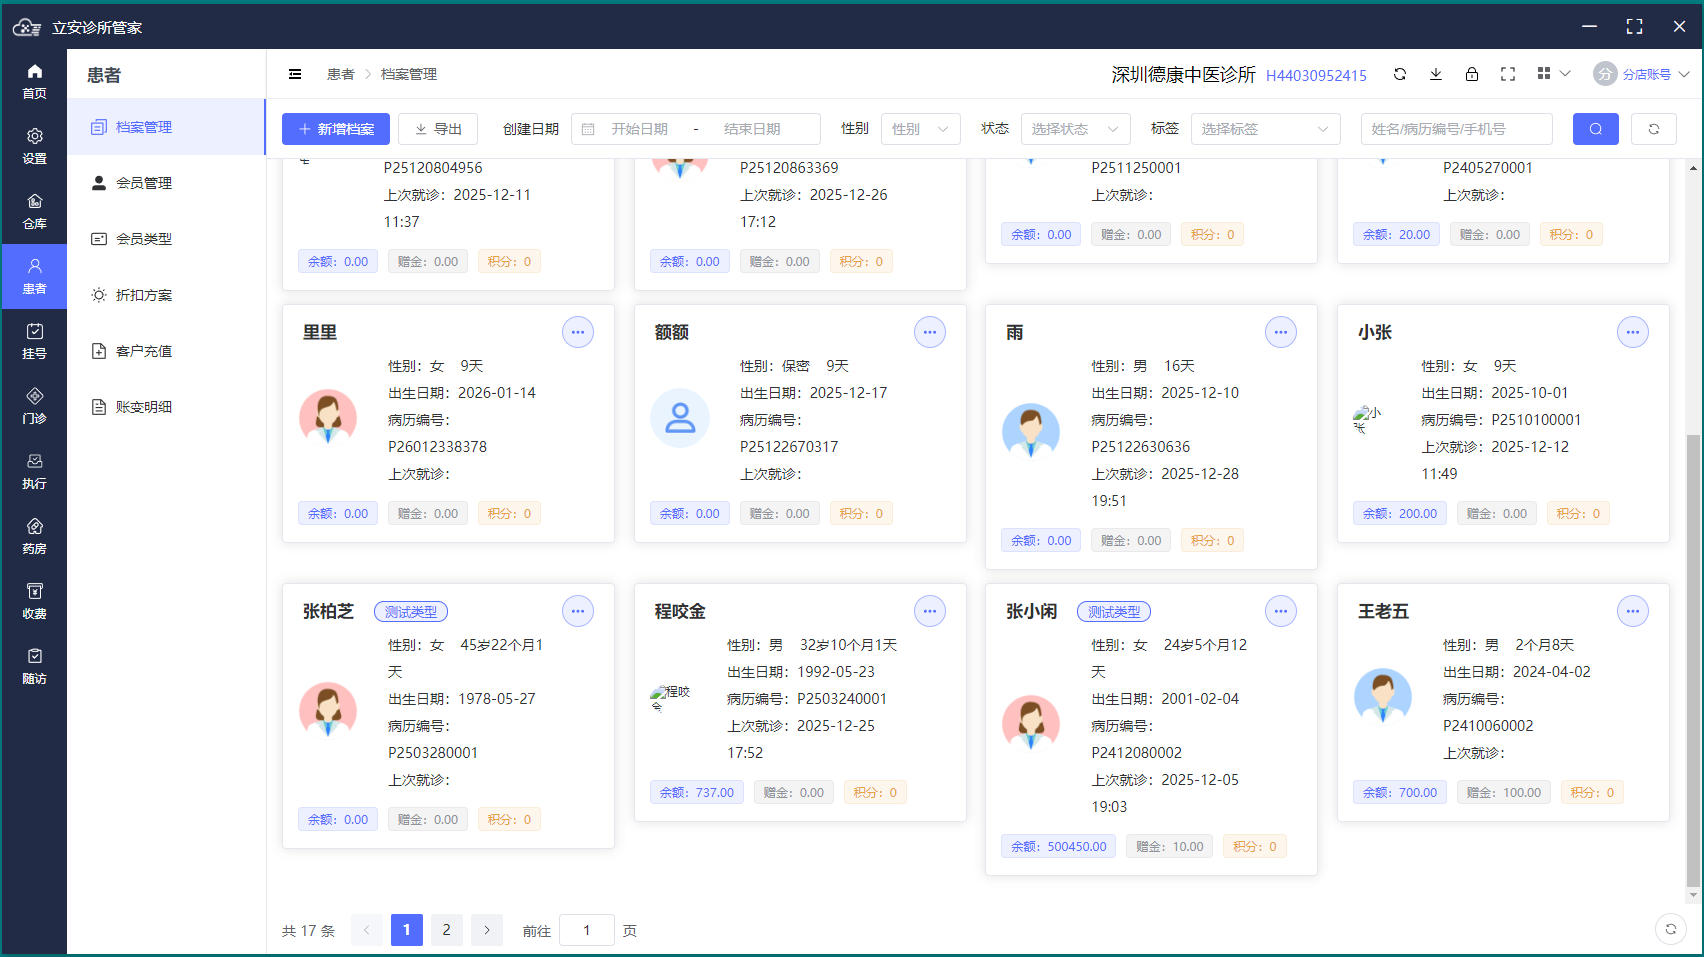Go to the 仓库 warehouse module
Viewport: 1704px width, 957px height.
[x=34, y=211]
